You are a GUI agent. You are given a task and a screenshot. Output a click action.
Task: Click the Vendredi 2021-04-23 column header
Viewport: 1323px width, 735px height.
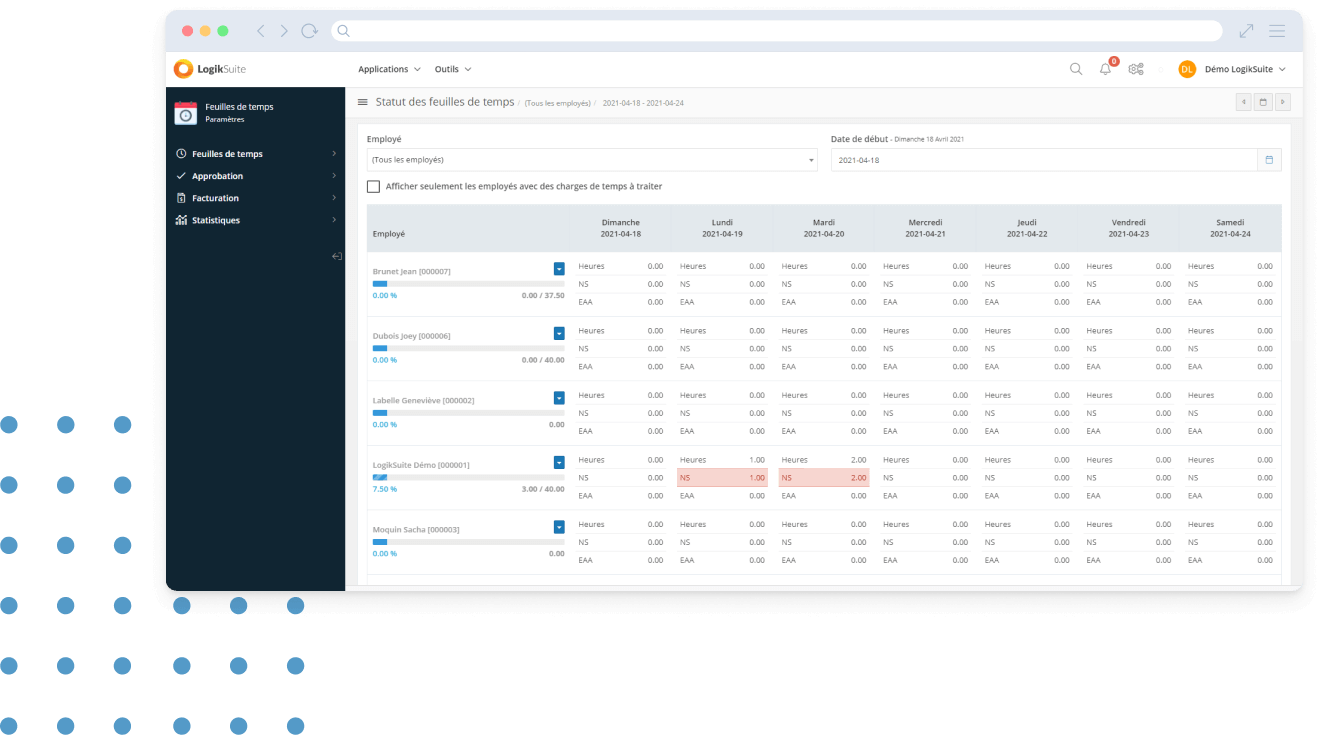pyautogui.click(x=1129, y=228)
